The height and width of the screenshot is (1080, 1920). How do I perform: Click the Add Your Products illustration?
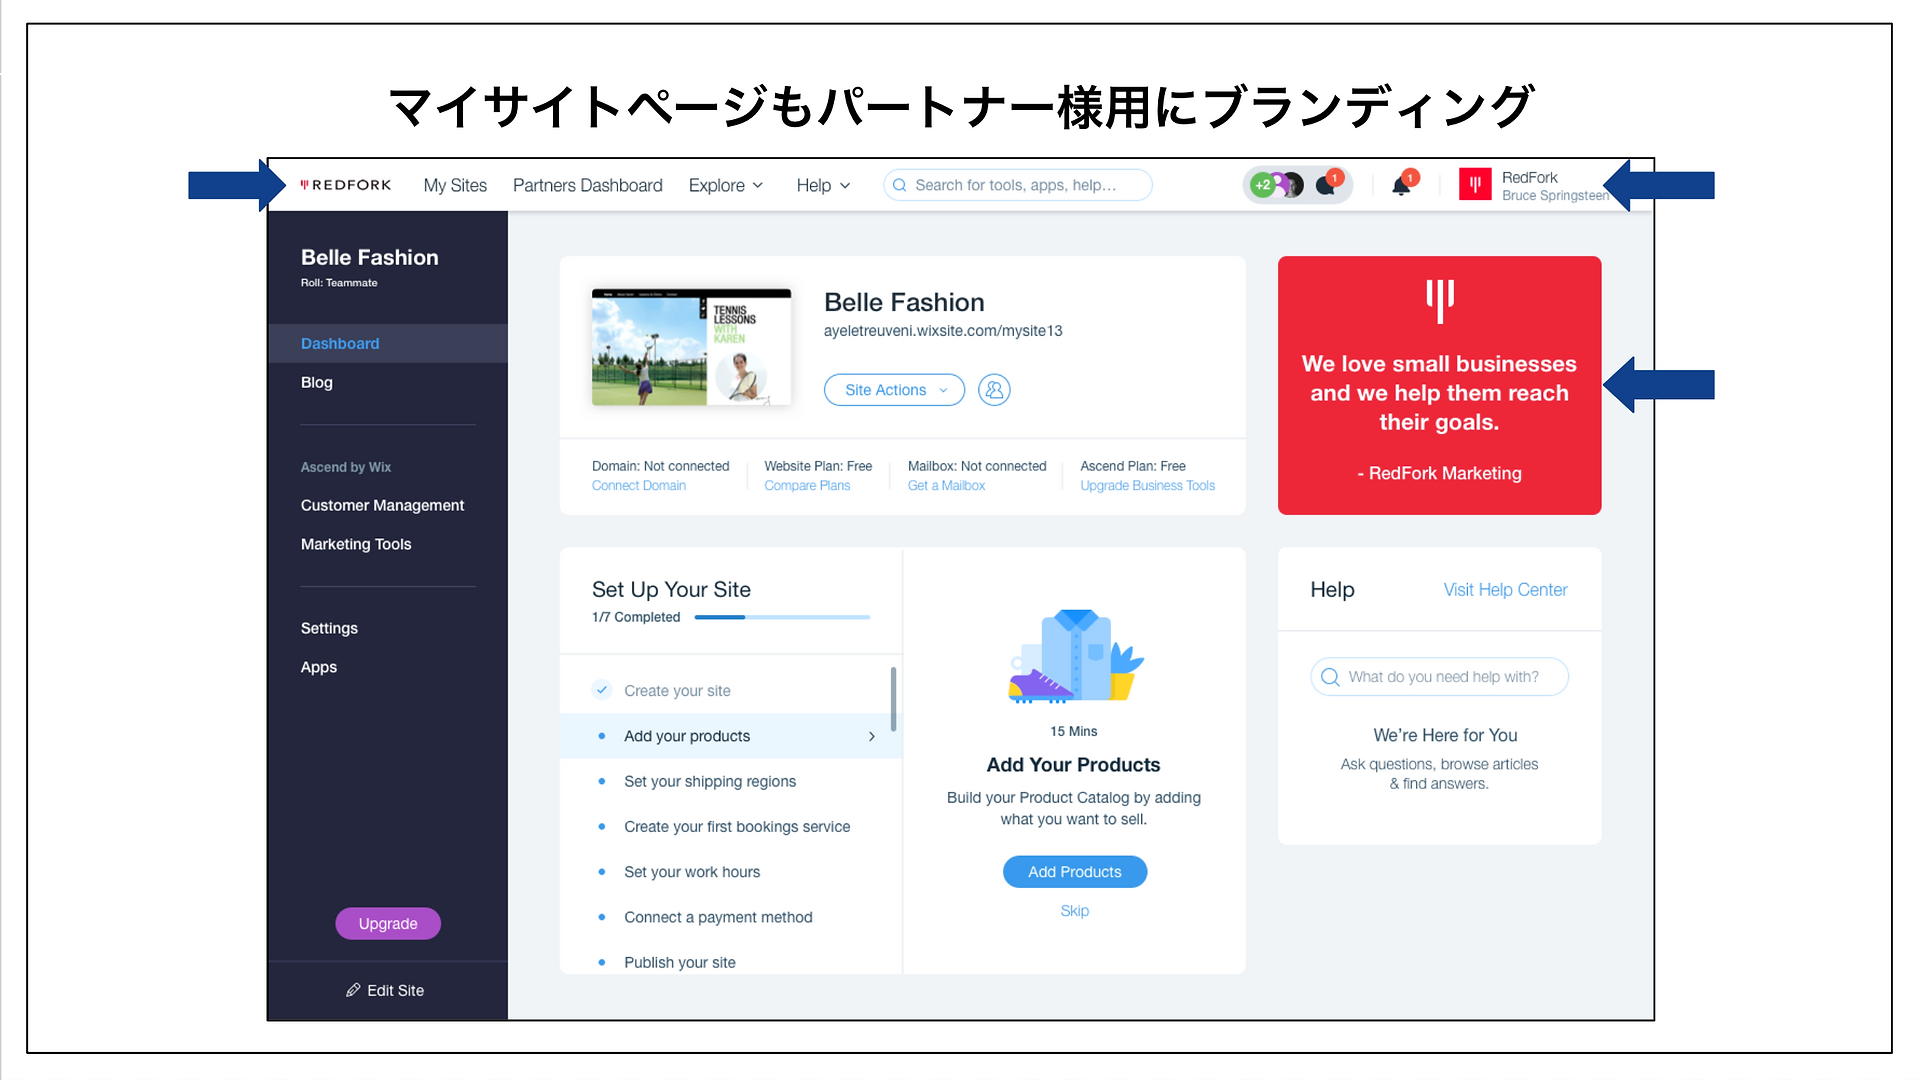point(1075,656)
